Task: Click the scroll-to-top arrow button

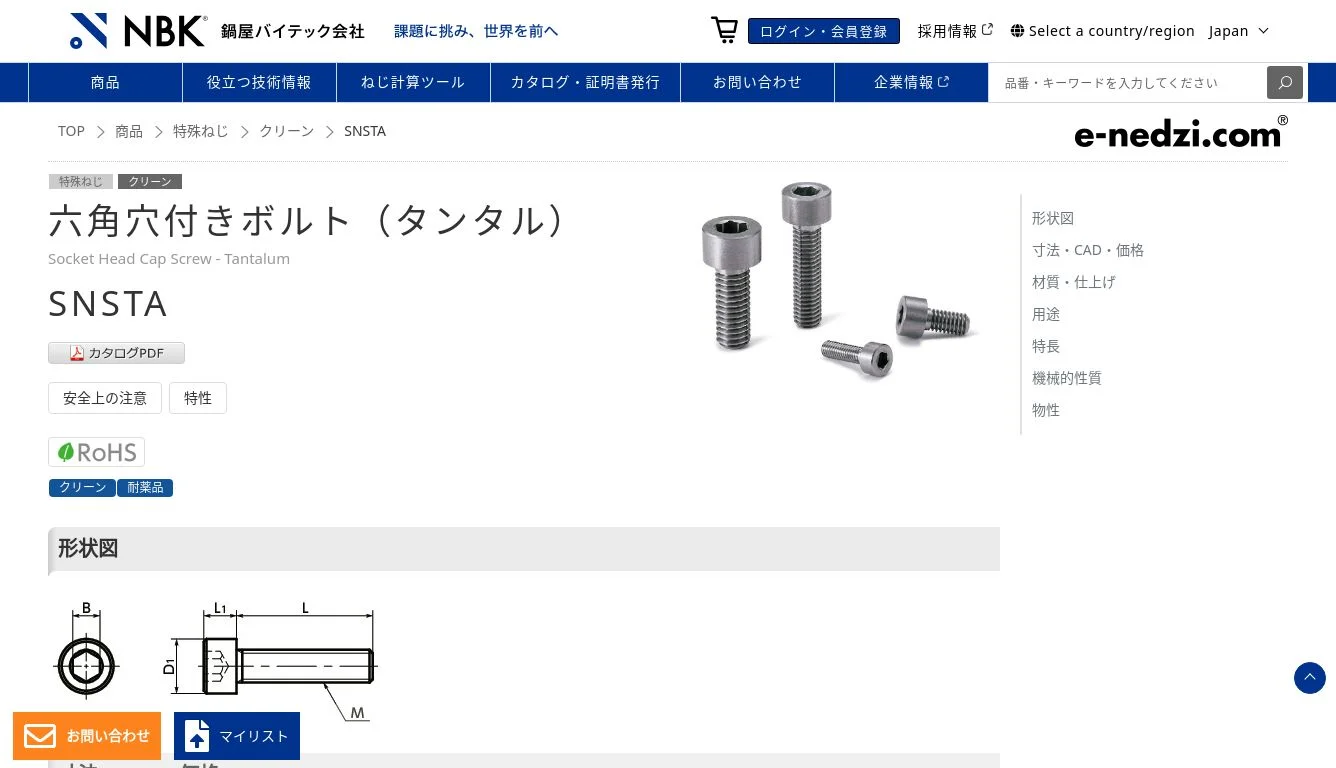Action: point(1310,678)
